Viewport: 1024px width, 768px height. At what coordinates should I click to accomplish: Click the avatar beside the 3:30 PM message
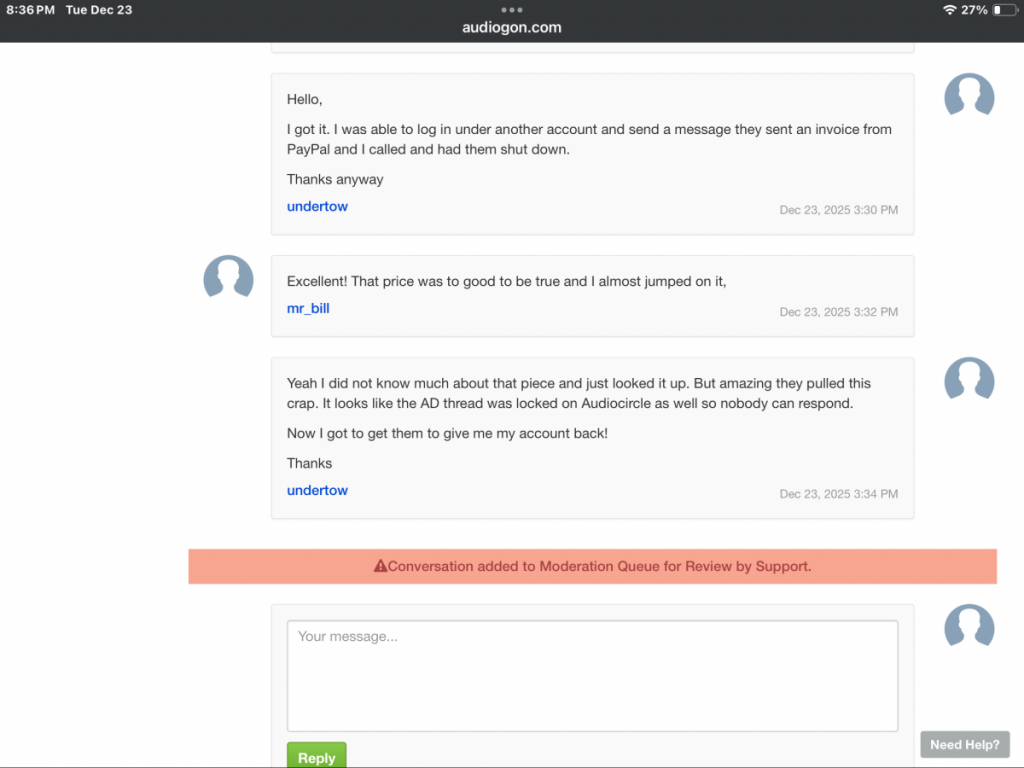[x=969, y=97]
